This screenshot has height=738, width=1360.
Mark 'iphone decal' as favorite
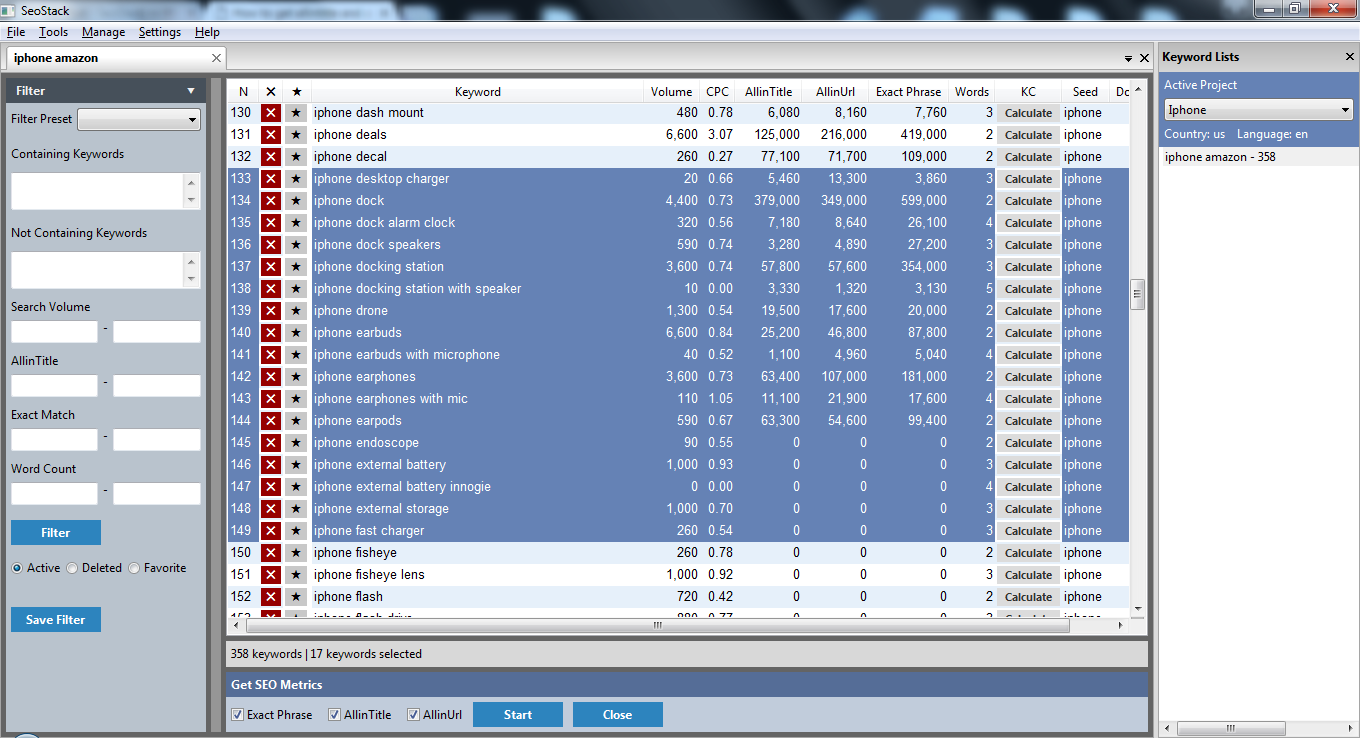296,157
